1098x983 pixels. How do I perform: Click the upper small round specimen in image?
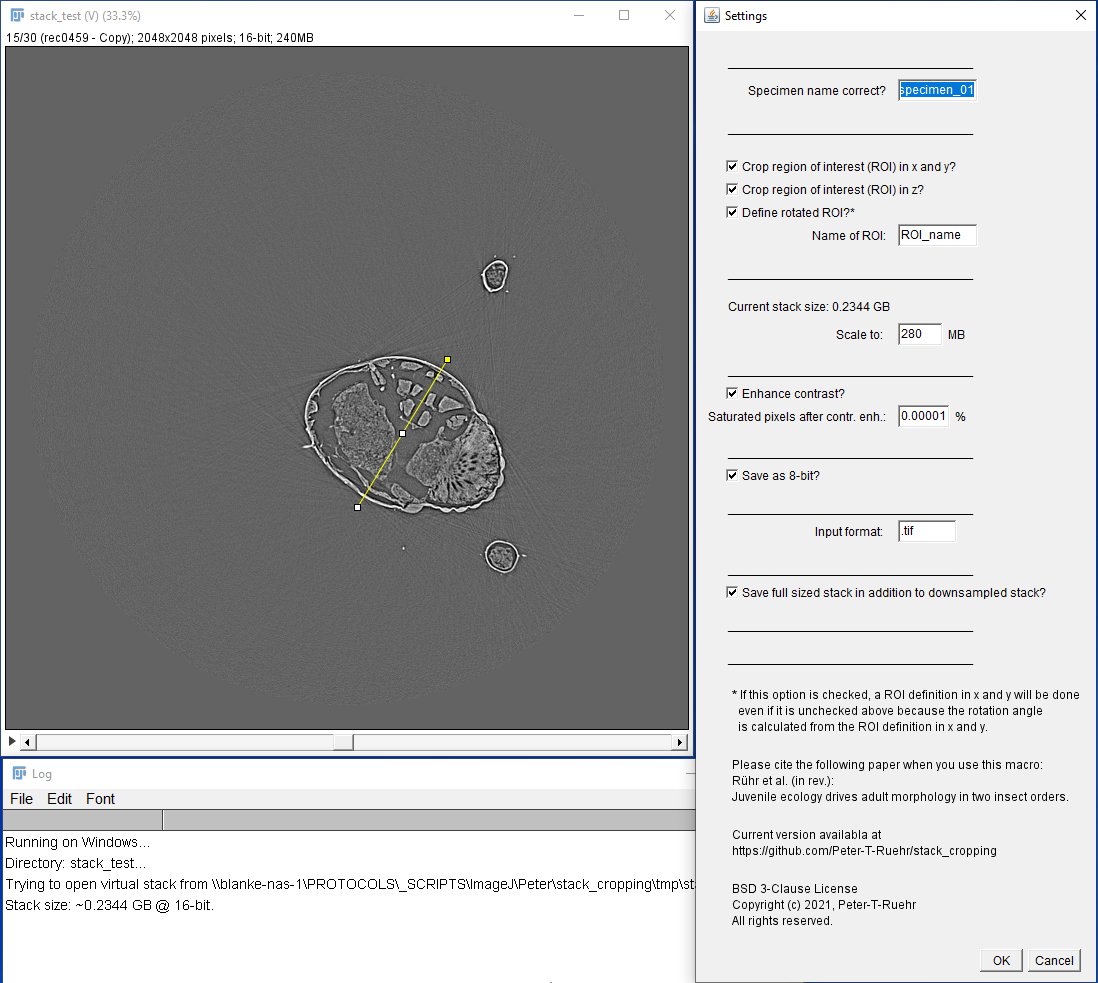495,276
